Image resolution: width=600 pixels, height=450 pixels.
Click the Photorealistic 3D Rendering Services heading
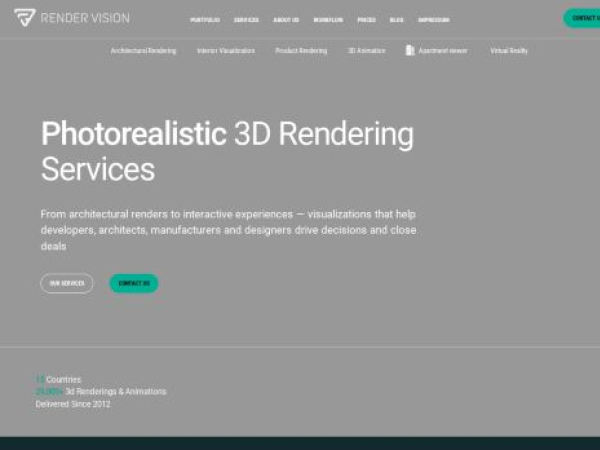point(227,151)
